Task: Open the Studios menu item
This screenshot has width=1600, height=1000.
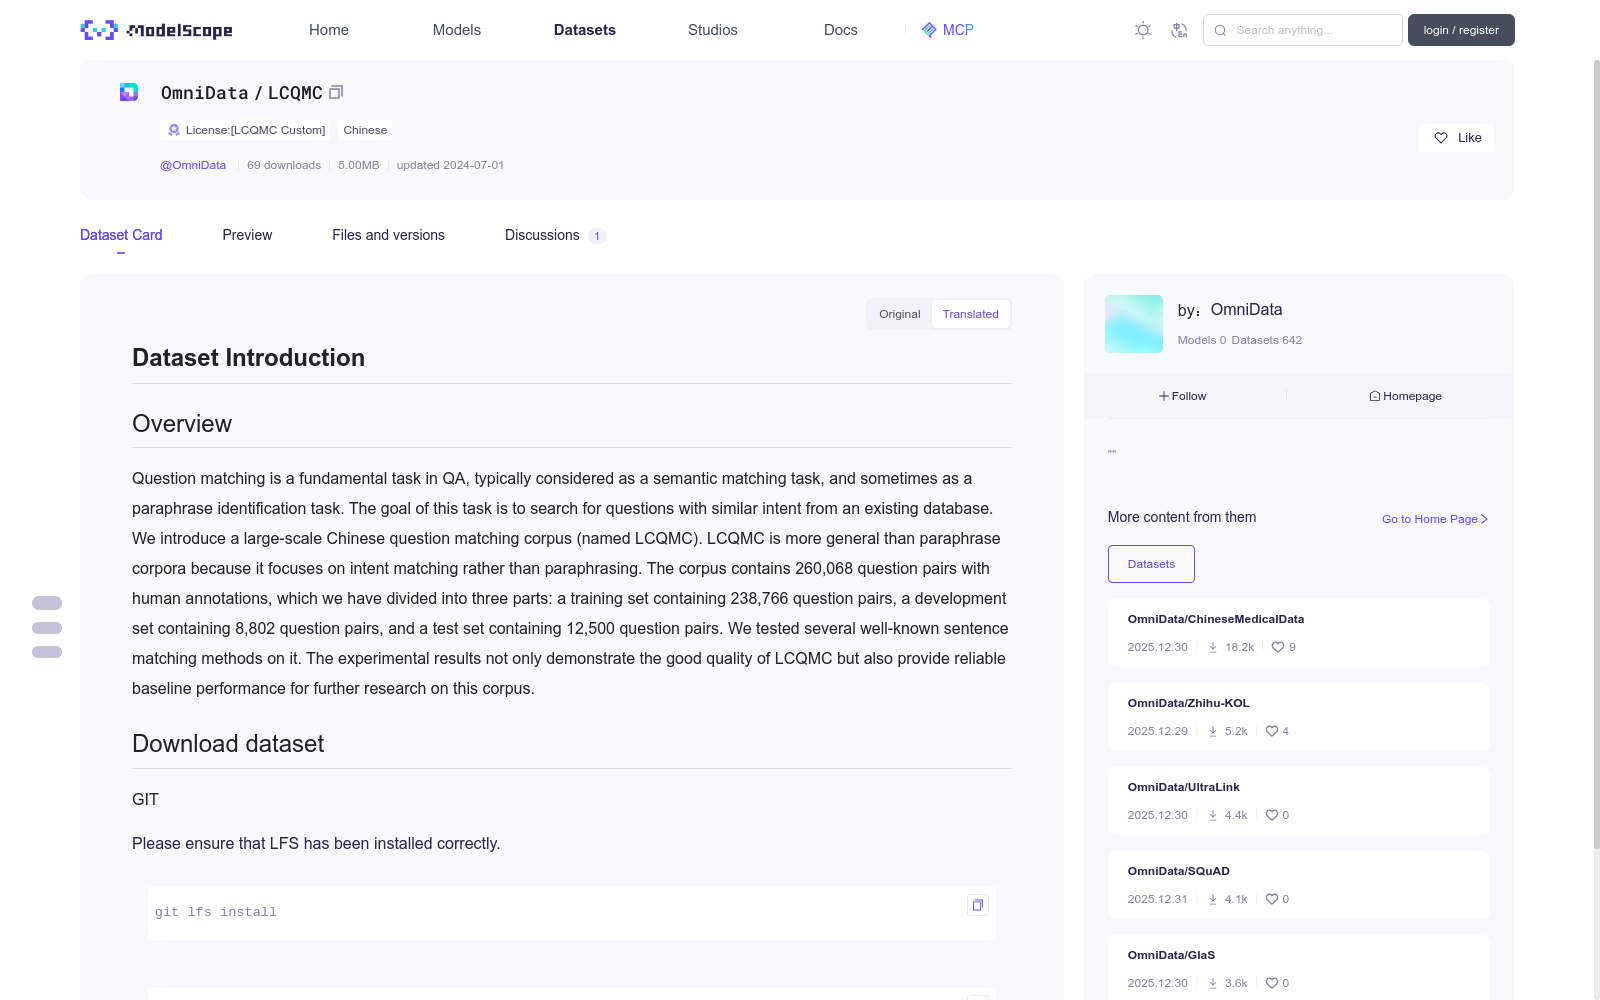Action: pyautogui.click(x=713, y=30)
